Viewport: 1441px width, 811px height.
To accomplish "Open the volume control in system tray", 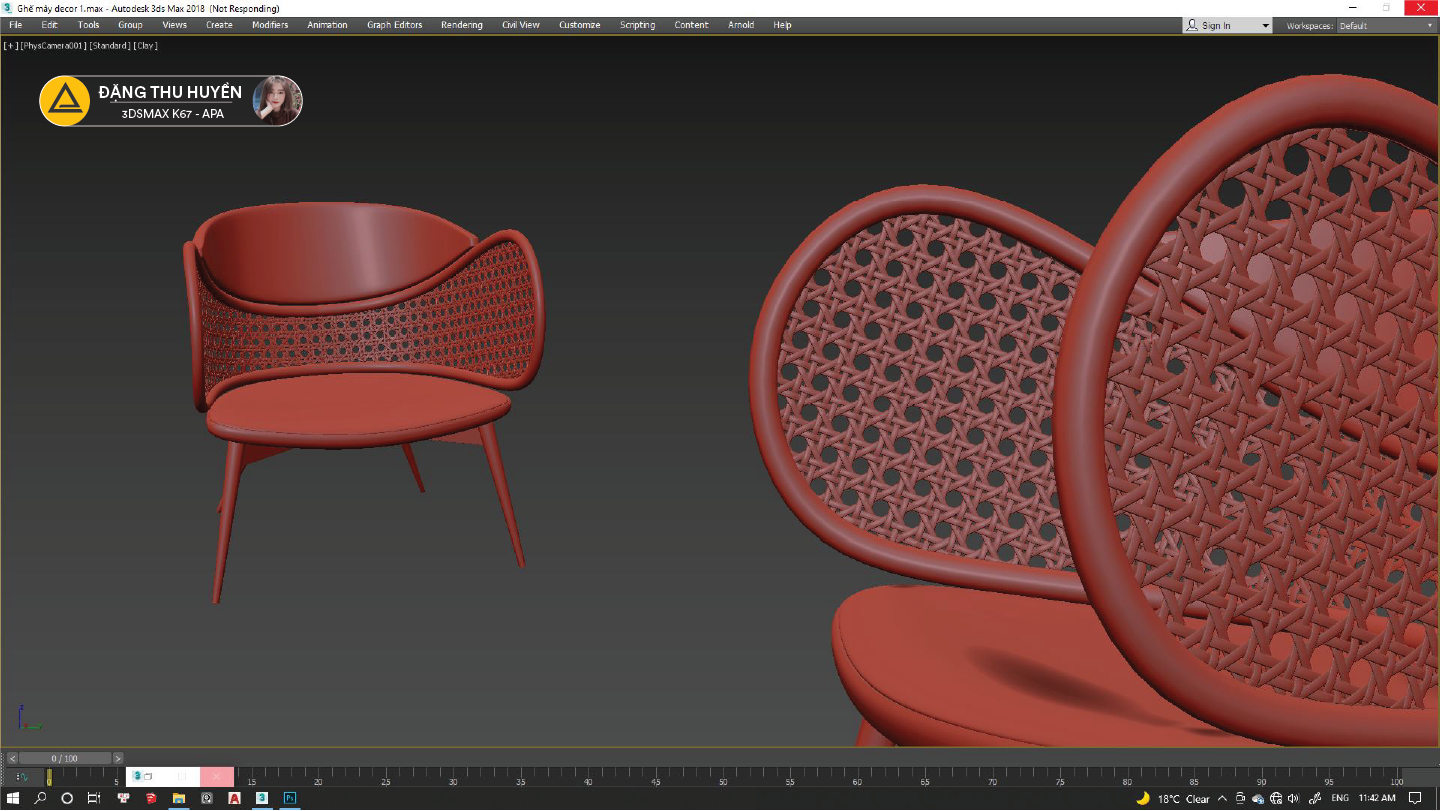I will tap(1291, 798).
